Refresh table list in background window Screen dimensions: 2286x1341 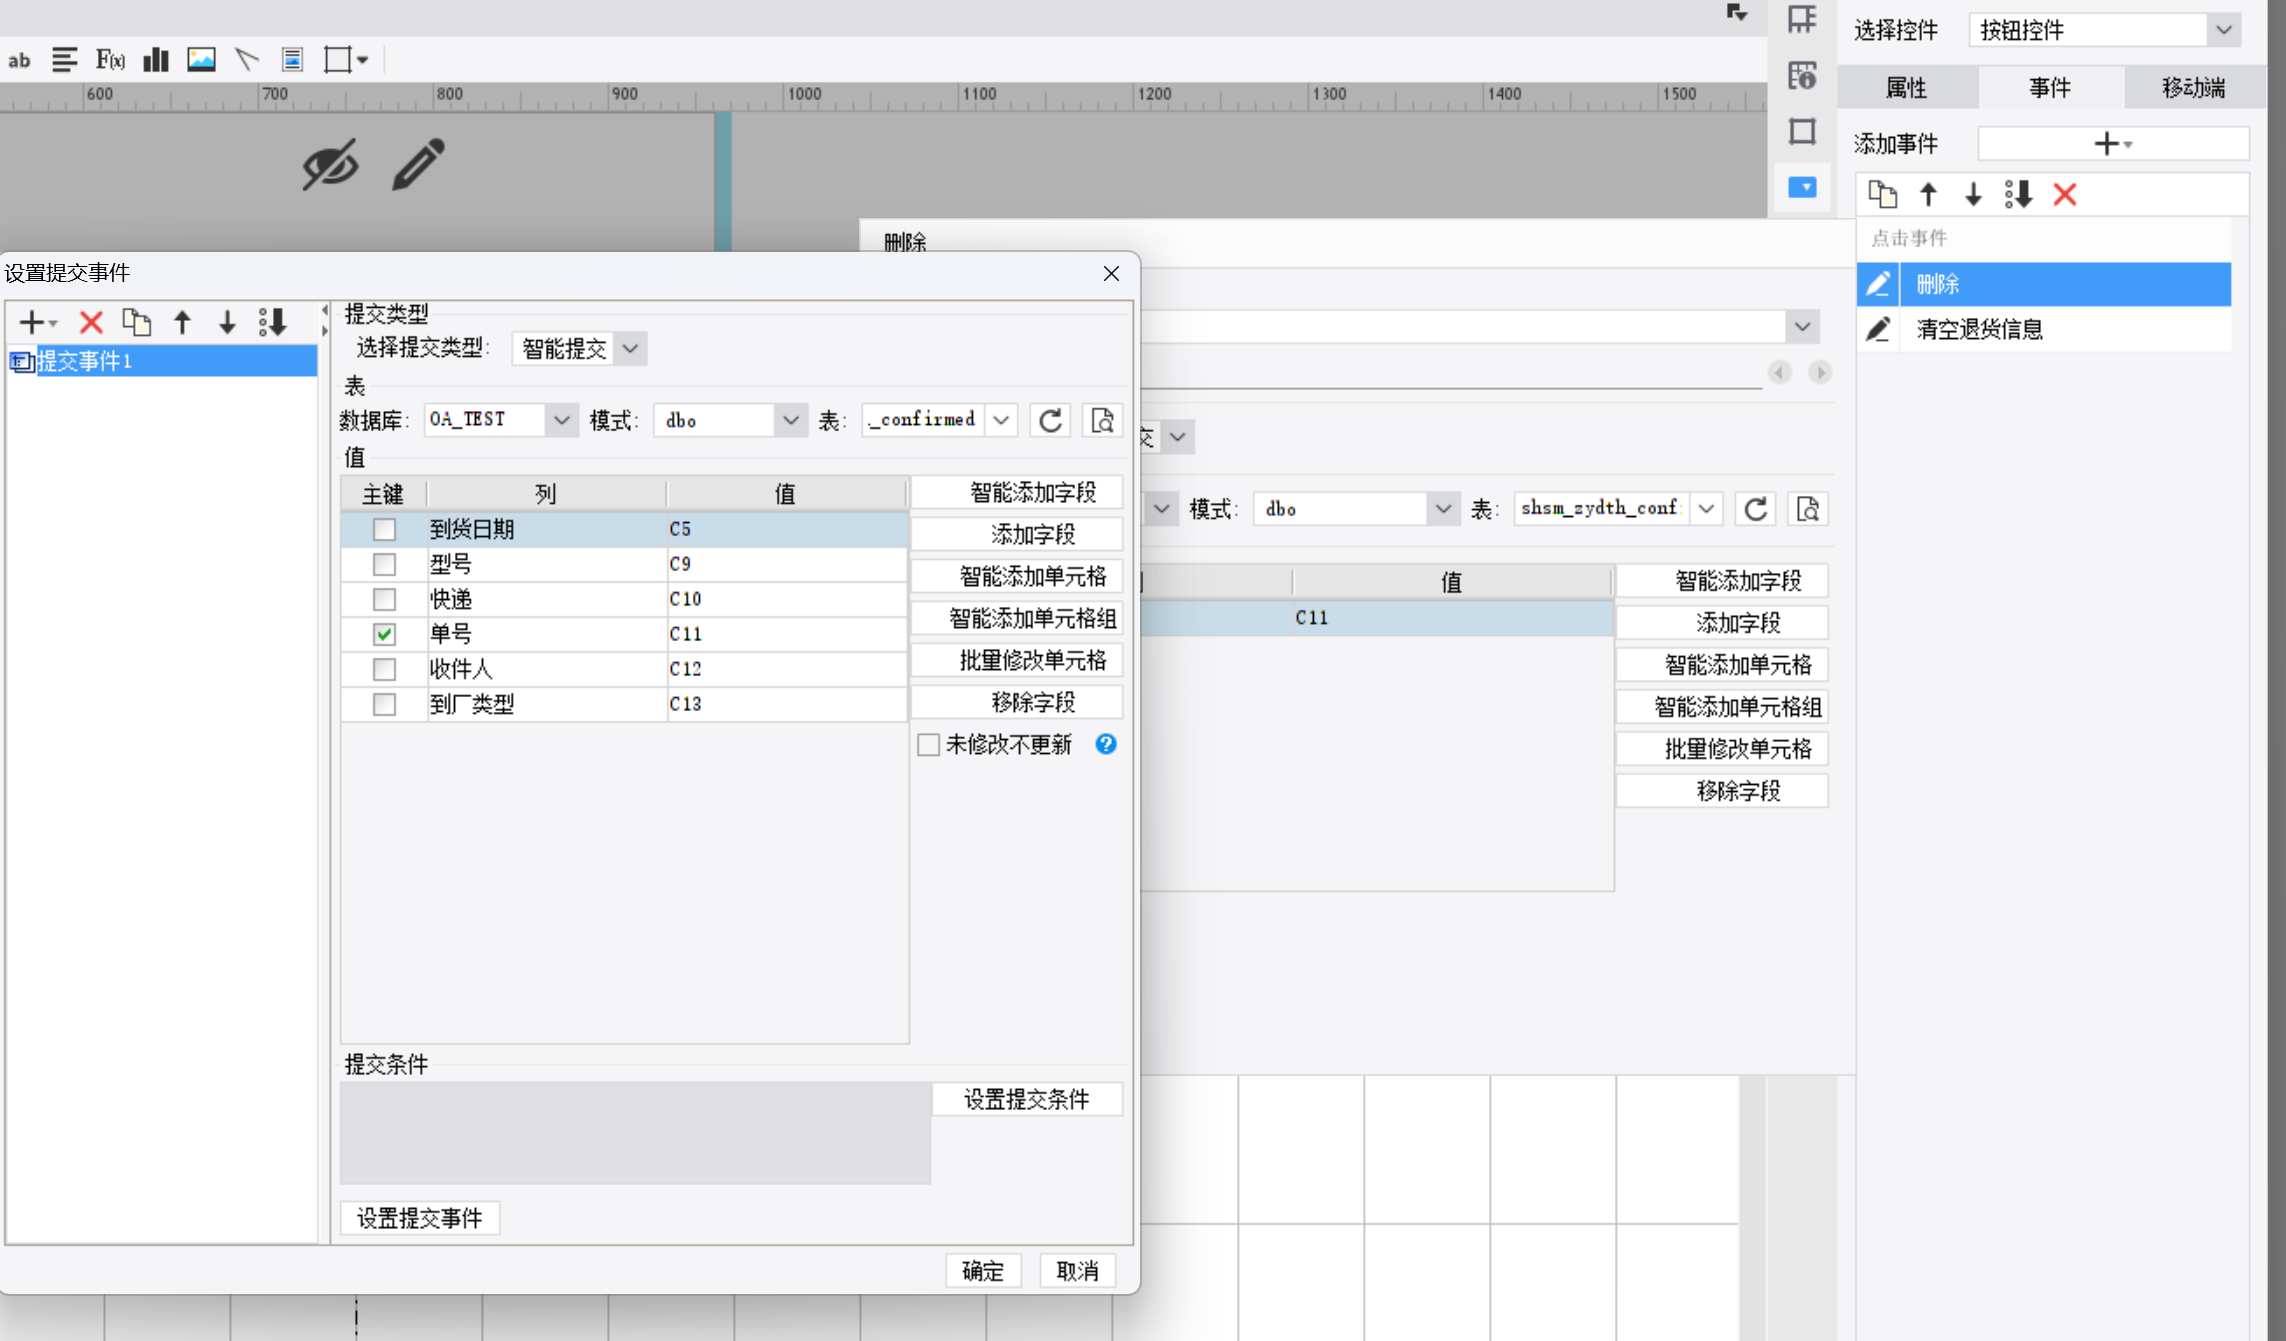[x=1756, y=509]
